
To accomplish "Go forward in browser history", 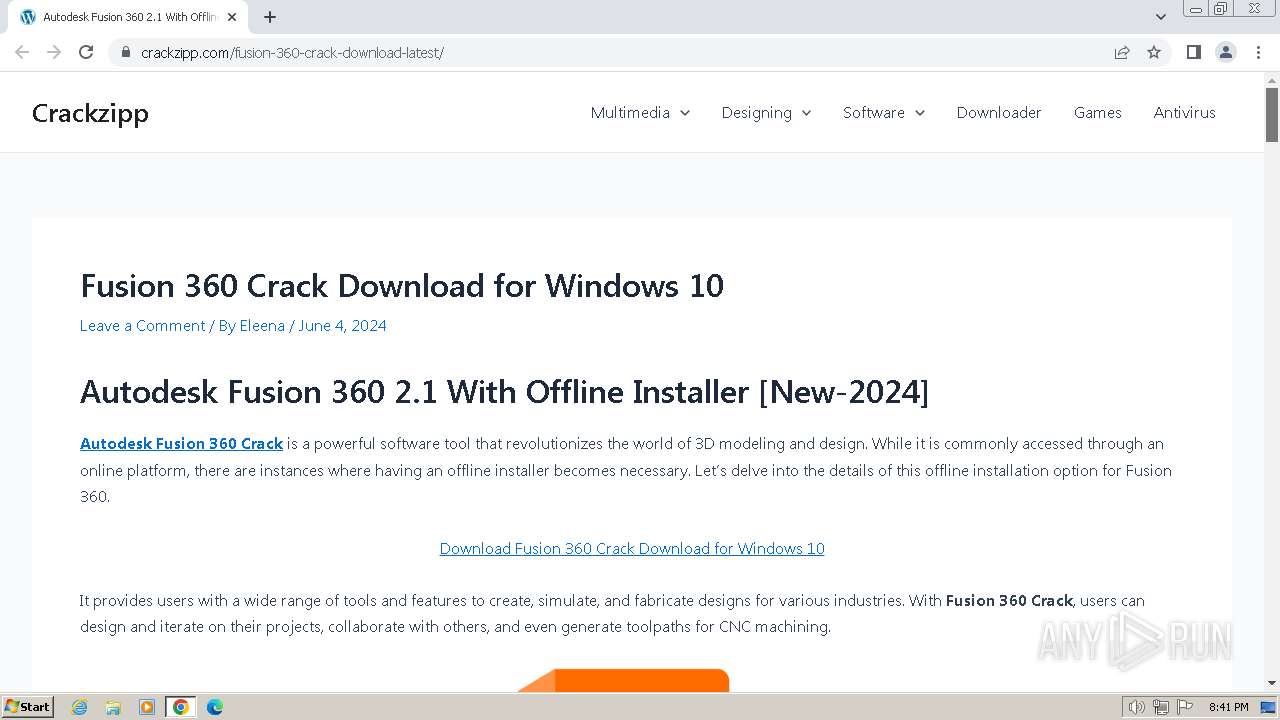I will pos(54,52).
